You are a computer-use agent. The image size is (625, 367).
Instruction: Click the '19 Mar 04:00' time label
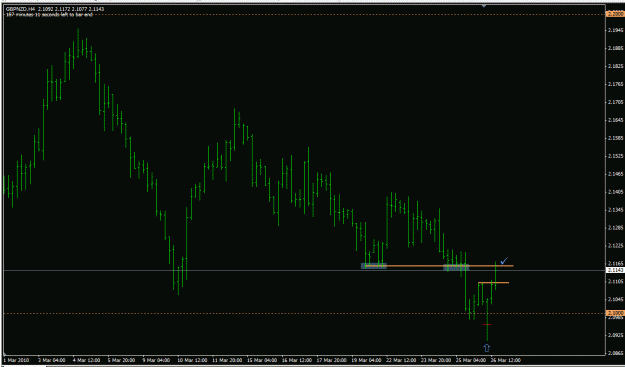366,360
